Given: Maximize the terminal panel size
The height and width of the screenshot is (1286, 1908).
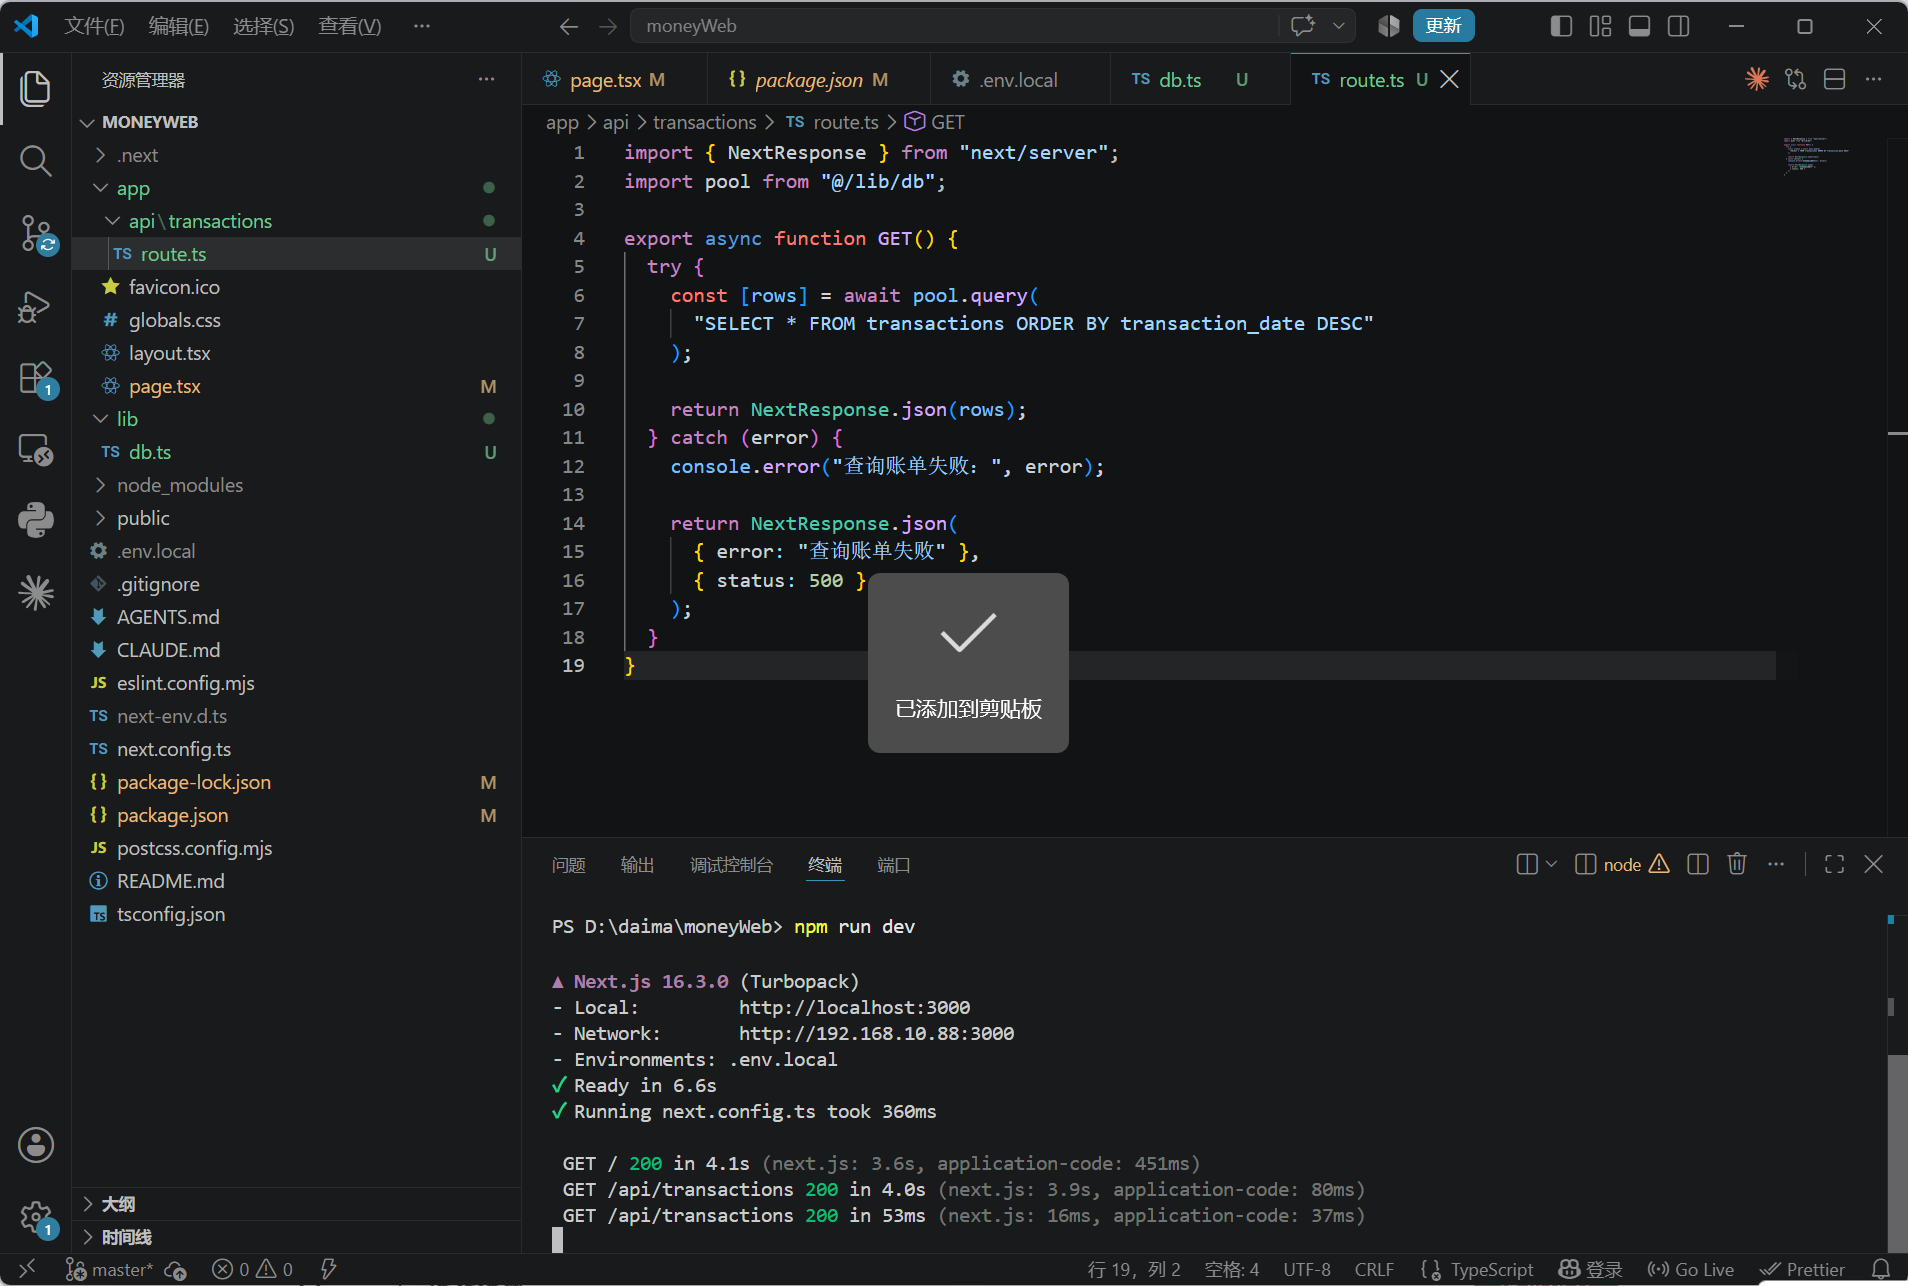Looking at the screenshot, I should 1835,864.
